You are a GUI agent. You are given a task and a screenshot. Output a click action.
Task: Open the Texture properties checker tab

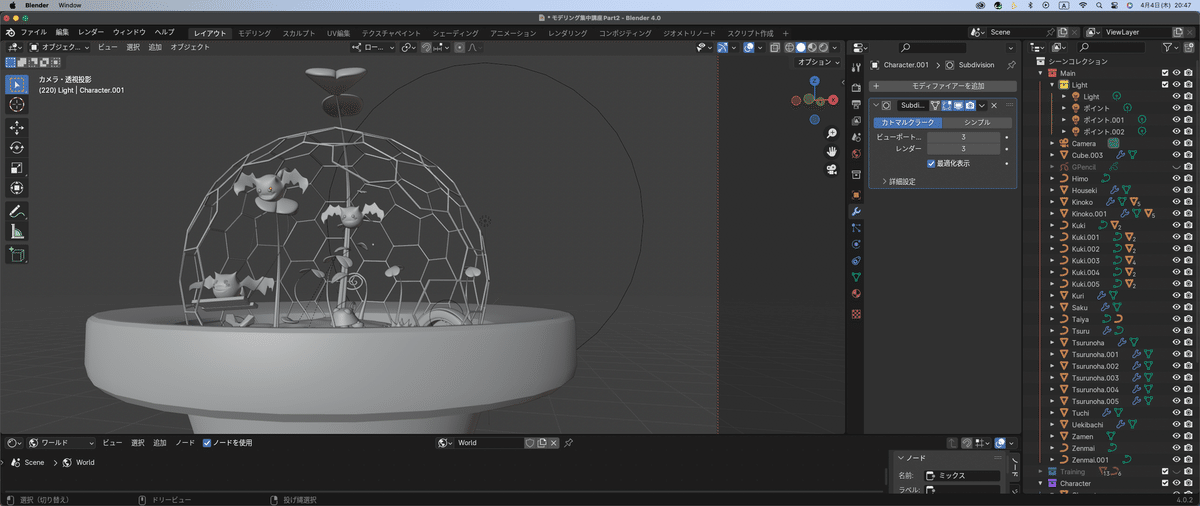point(856,313)
